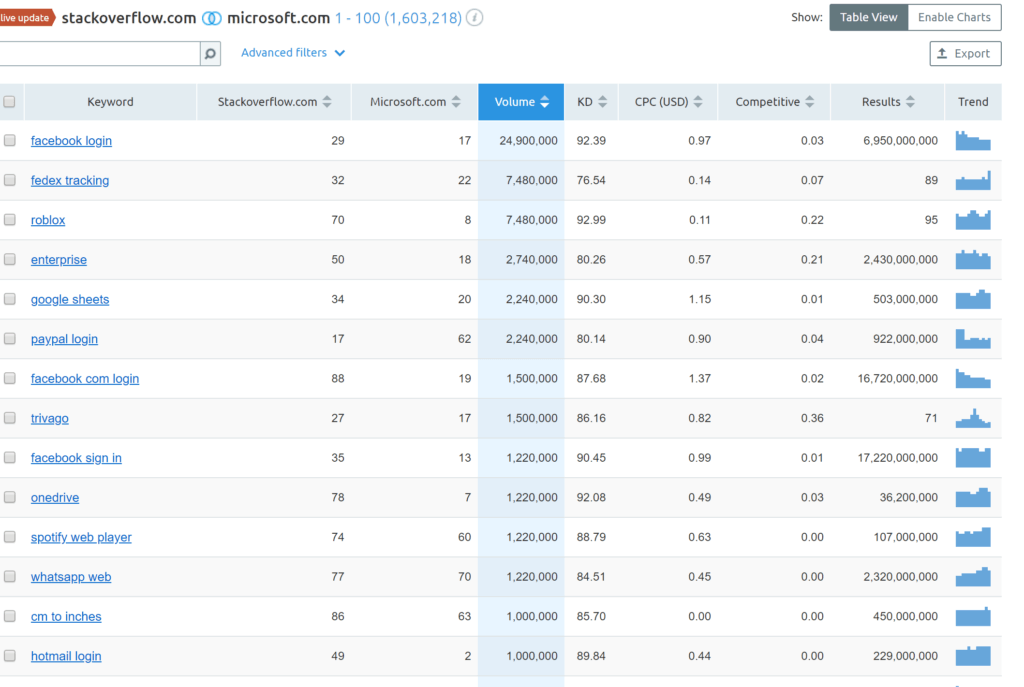
Task: Sort by Microsoft.com column arrows
Action: (456, 102)
